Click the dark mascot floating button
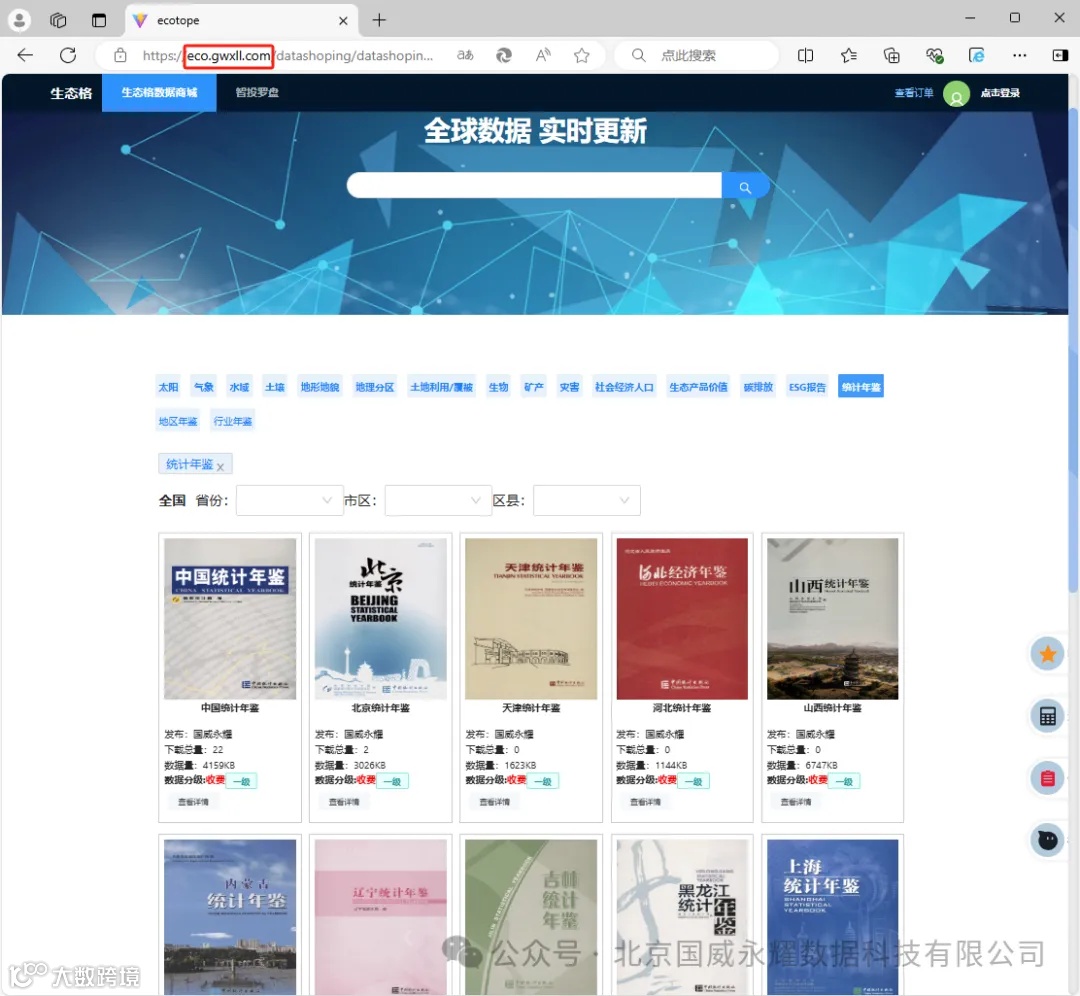 point(1048,840)
